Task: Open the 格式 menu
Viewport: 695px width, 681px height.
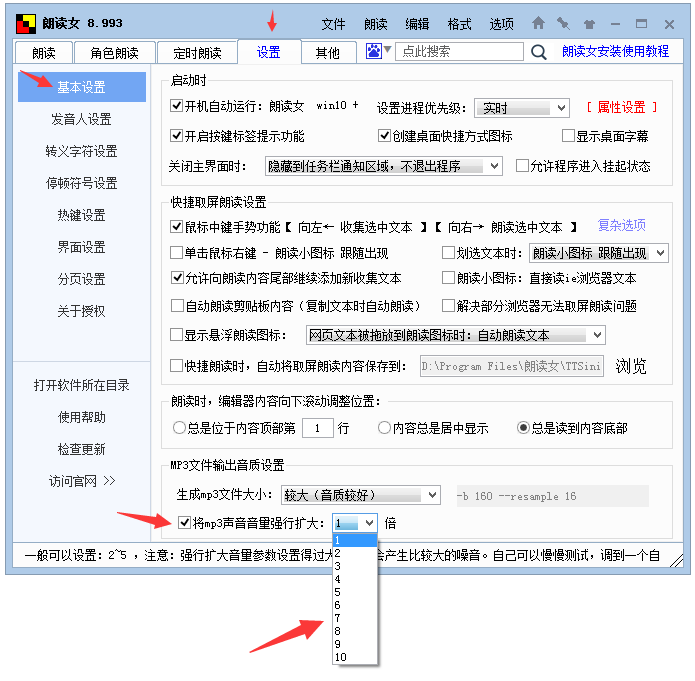Action: click(459, 24)
